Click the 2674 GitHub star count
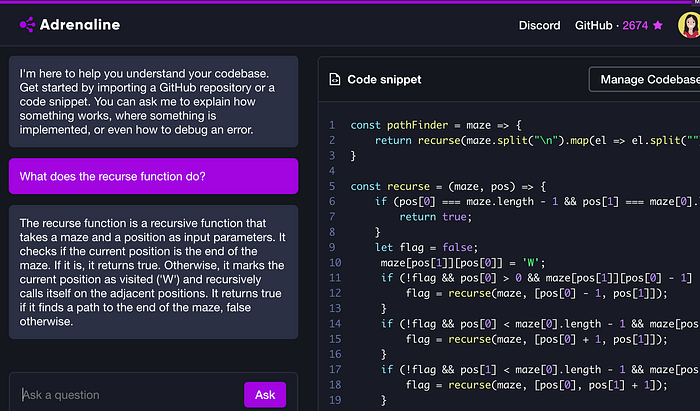This screenshot has width=700, height=411. [x=635, y=25]
